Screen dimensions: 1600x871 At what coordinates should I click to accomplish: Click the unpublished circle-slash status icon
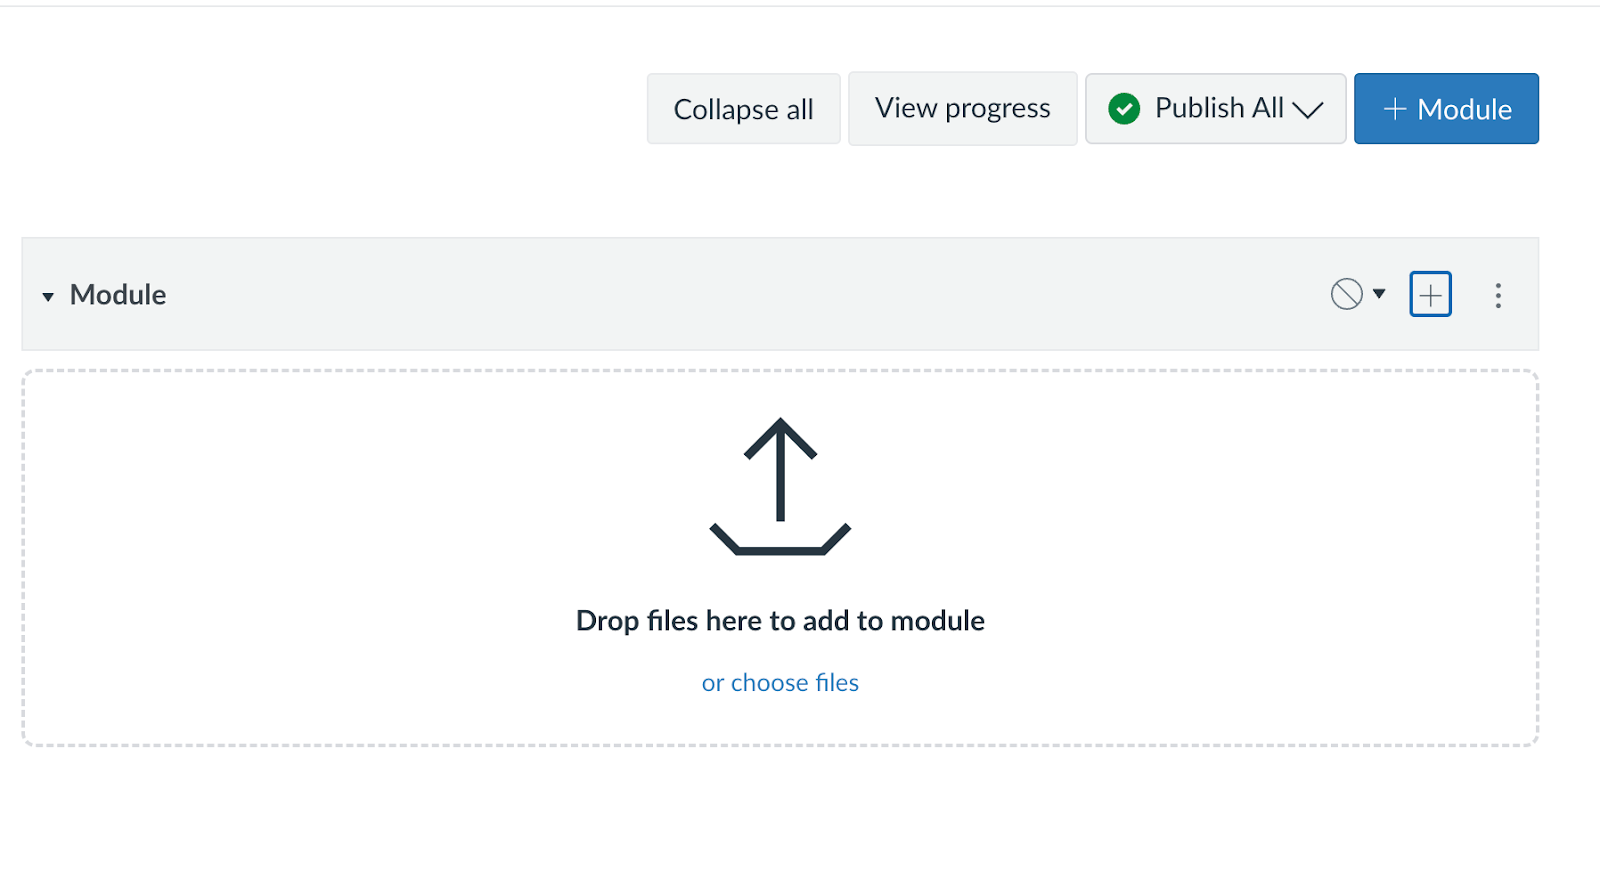click(x=1346, y=294)
